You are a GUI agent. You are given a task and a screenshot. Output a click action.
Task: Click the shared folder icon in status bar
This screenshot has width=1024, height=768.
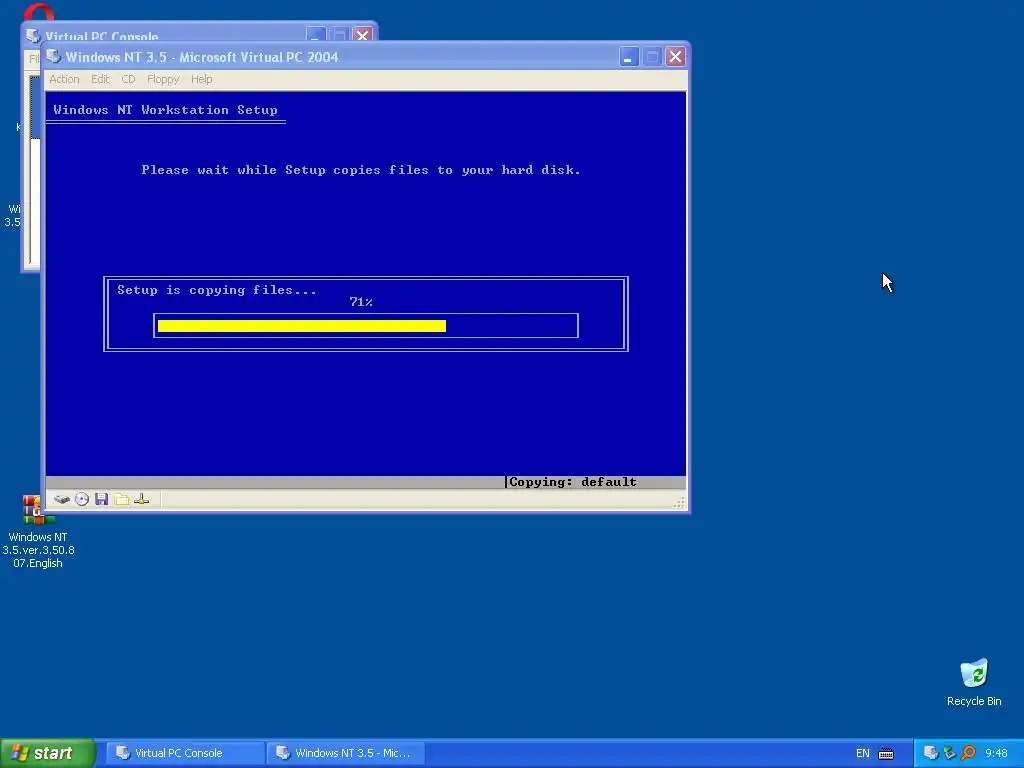point(121,500)
